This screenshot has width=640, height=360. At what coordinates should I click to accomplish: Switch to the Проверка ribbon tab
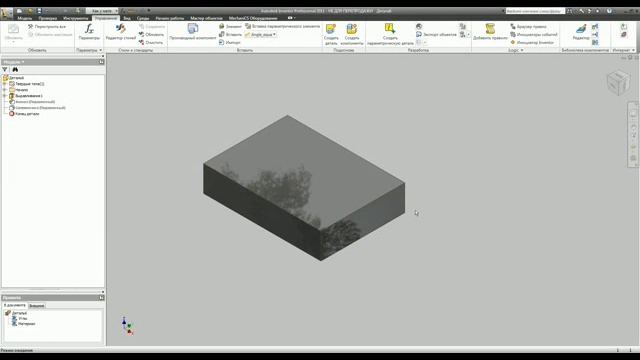[x=48, y=18]
